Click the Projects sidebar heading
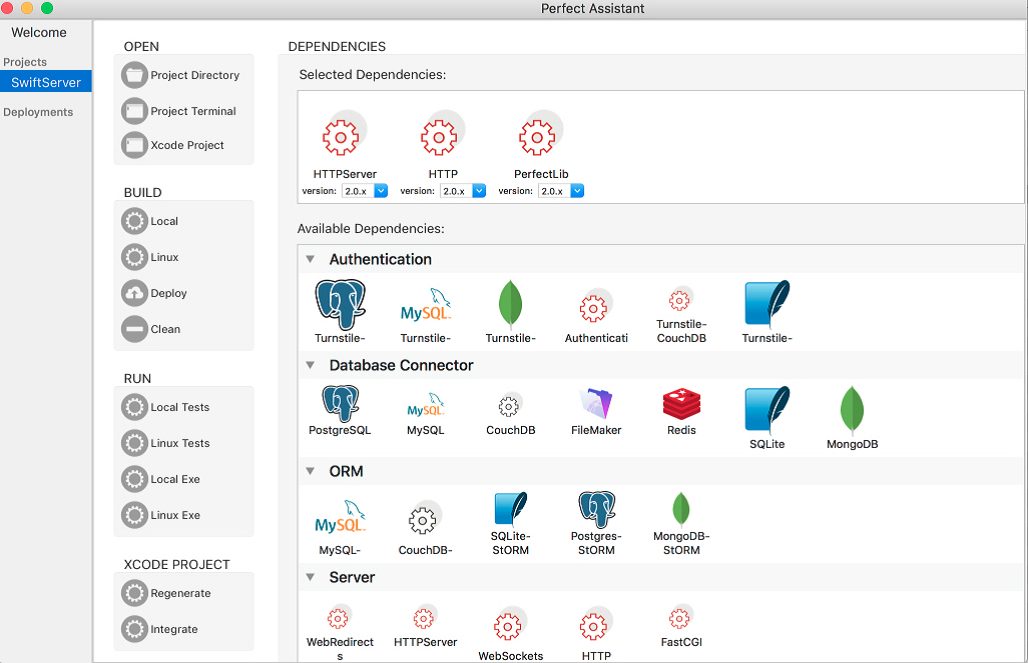 25,62
